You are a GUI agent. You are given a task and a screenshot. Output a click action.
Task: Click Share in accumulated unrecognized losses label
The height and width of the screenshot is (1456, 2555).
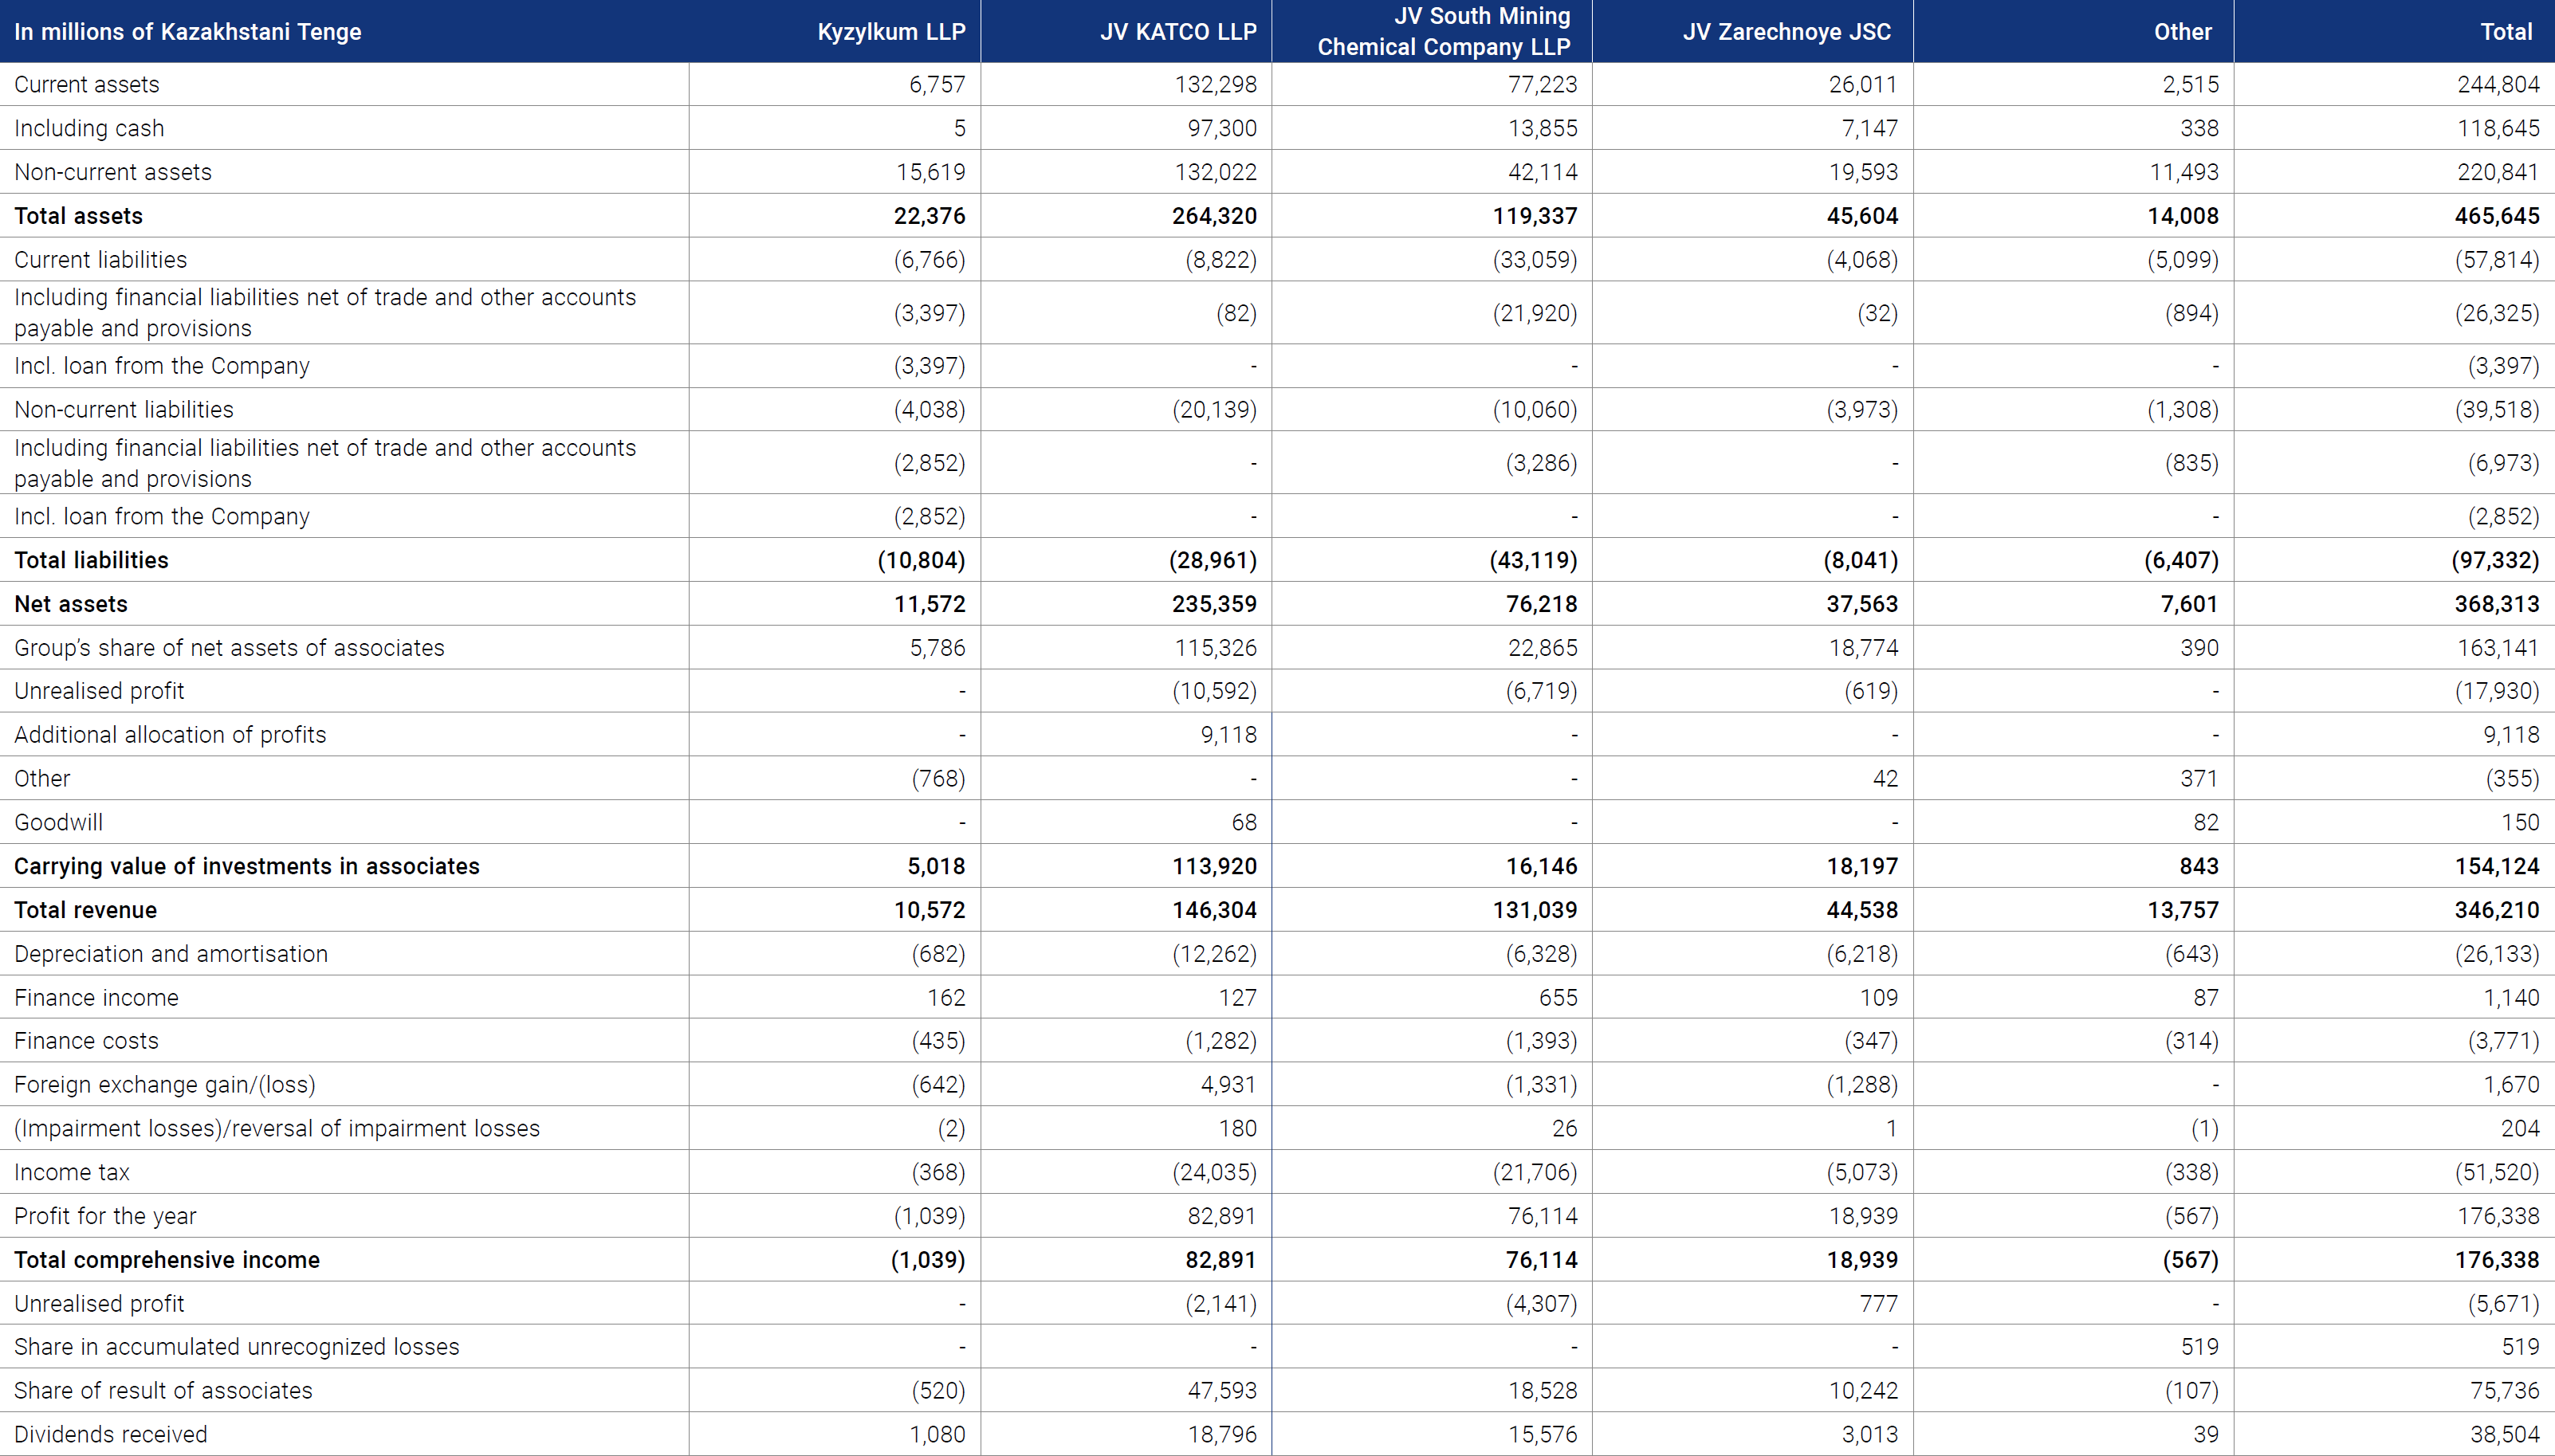click(x=237, y=1347)
